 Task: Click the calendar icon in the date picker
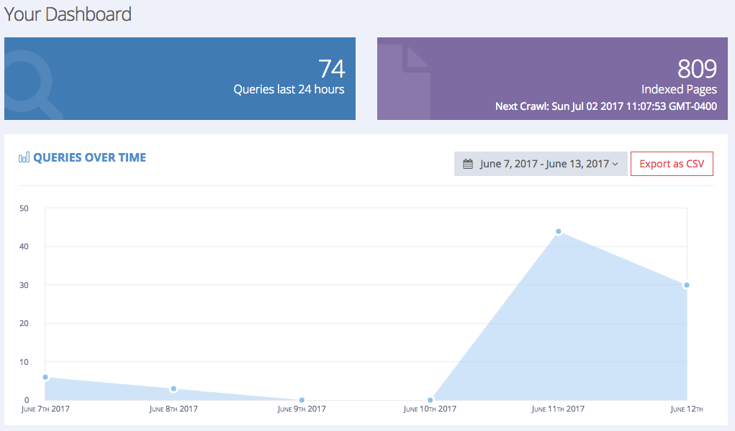click(467, 164)
